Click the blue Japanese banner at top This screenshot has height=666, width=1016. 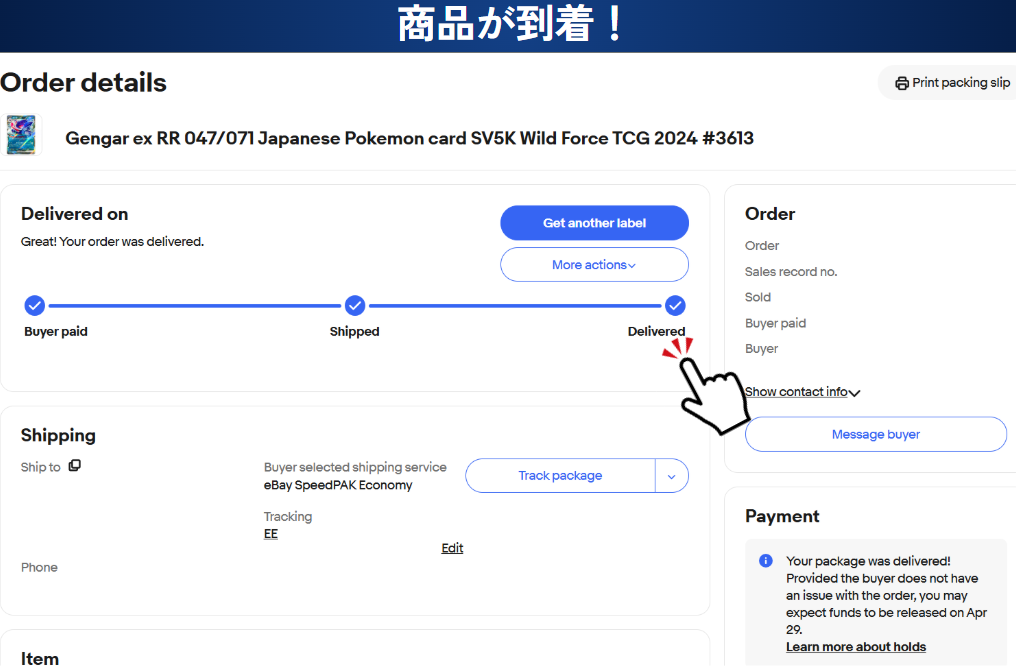508,26
